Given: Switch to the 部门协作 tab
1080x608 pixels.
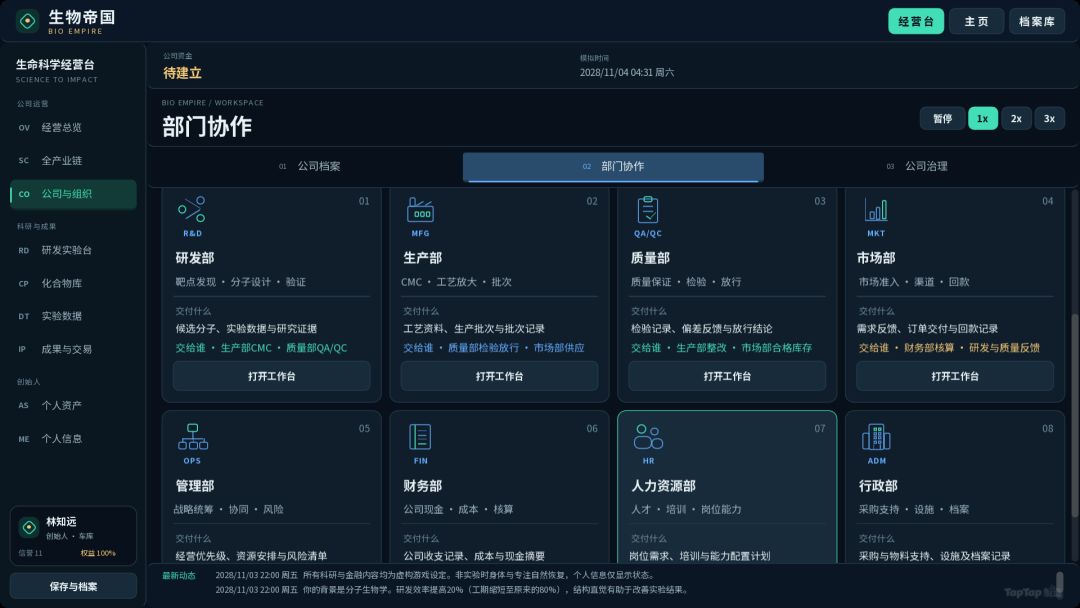Looking at the screenshot, I should 613,167.
